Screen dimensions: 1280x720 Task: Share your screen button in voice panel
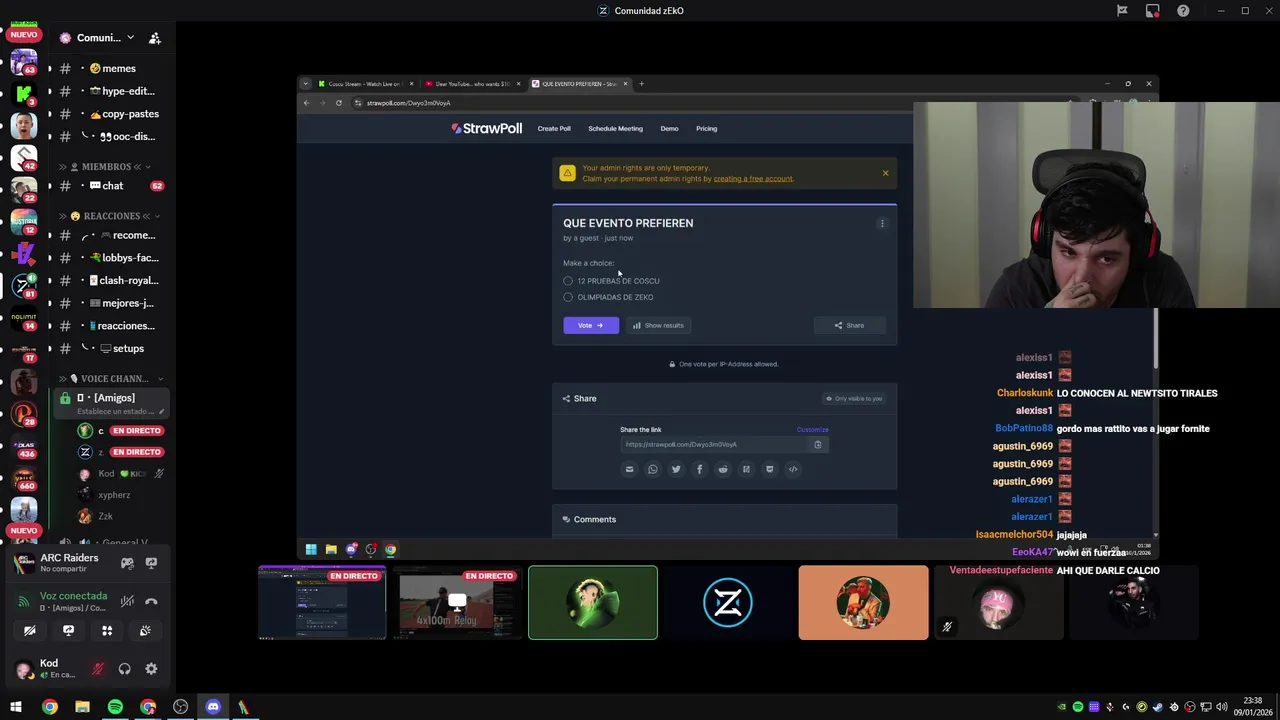68,631
